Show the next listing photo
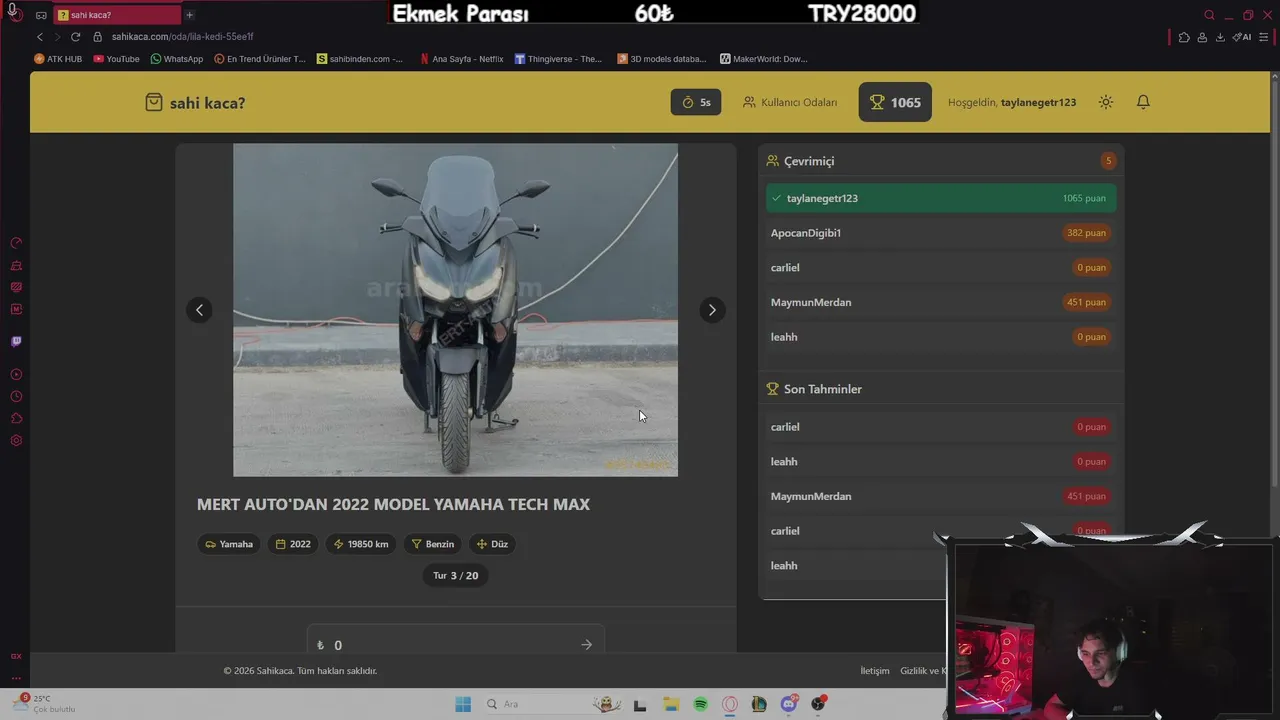Image resolution: width=1280 pixels, height=720 pixels. pos(712,310)
